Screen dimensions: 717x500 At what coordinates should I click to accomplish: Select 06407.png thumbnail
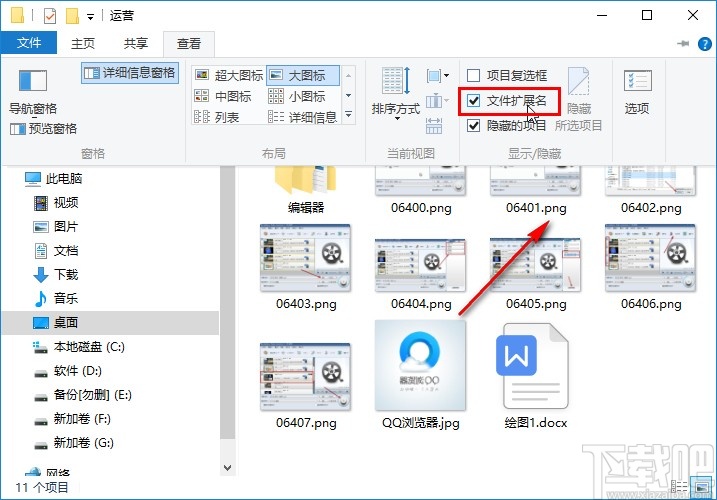[305, 377]
